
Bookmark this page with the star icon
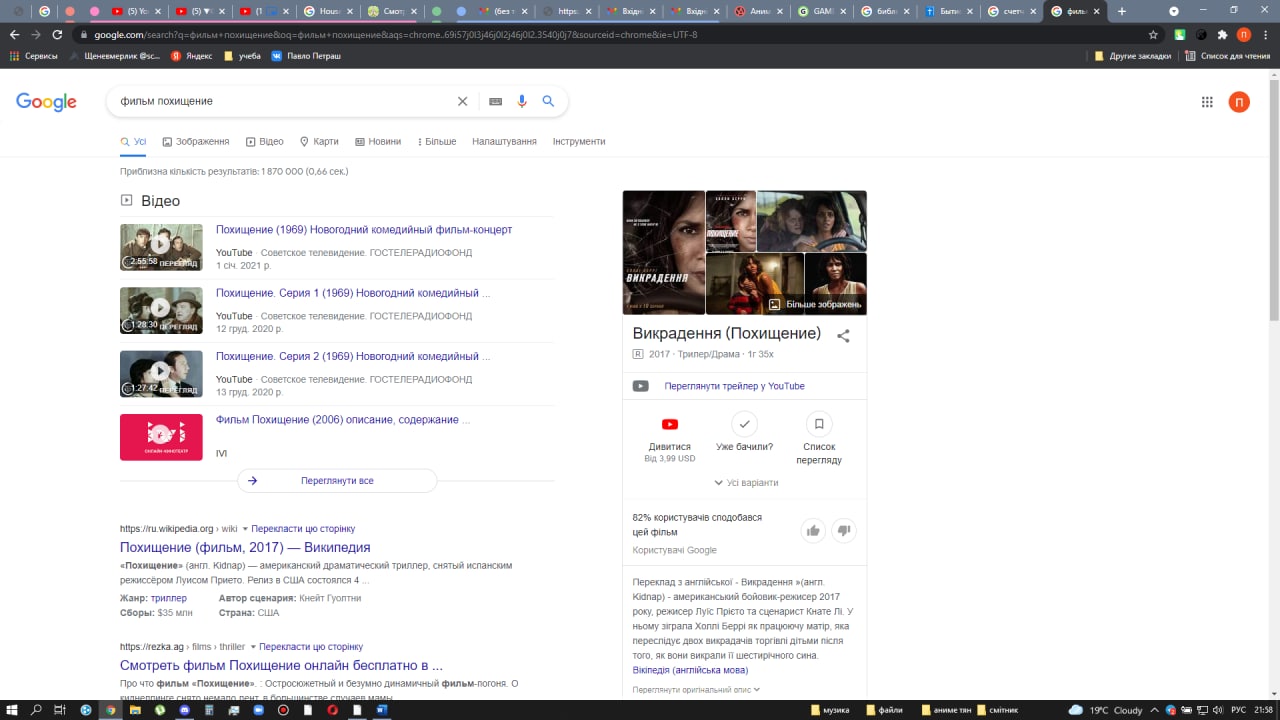[1153, 34]
